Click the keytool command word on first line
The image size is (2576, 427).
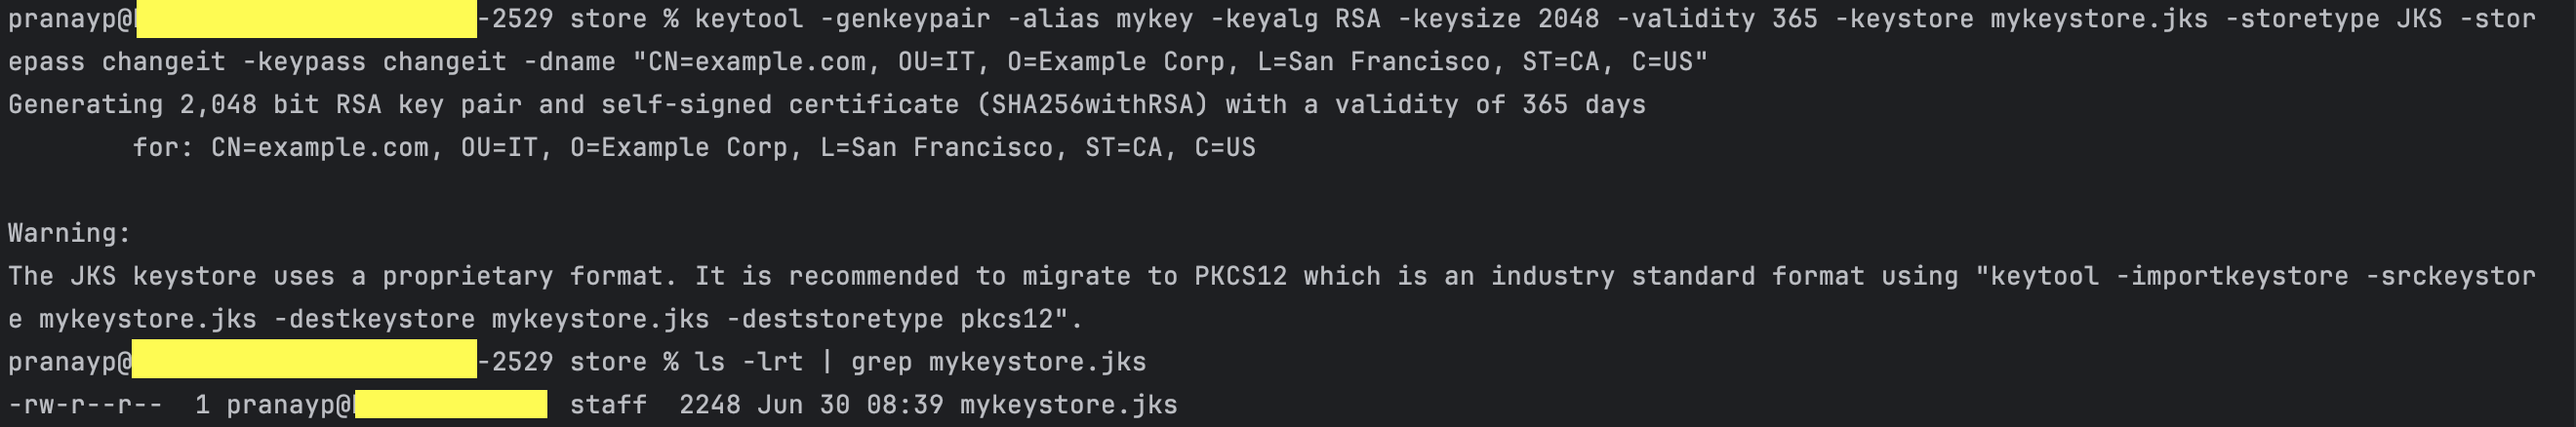tap(748, 19)
